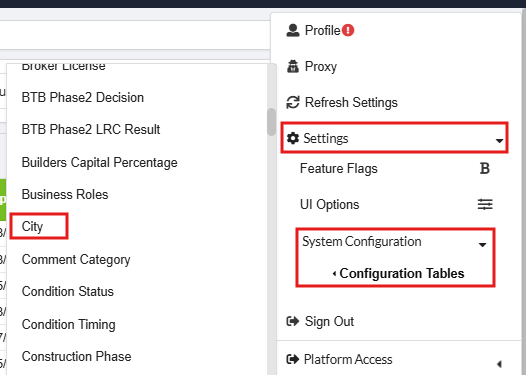Click Sign Out
This screenshot has width=526, height=375.
329,321
